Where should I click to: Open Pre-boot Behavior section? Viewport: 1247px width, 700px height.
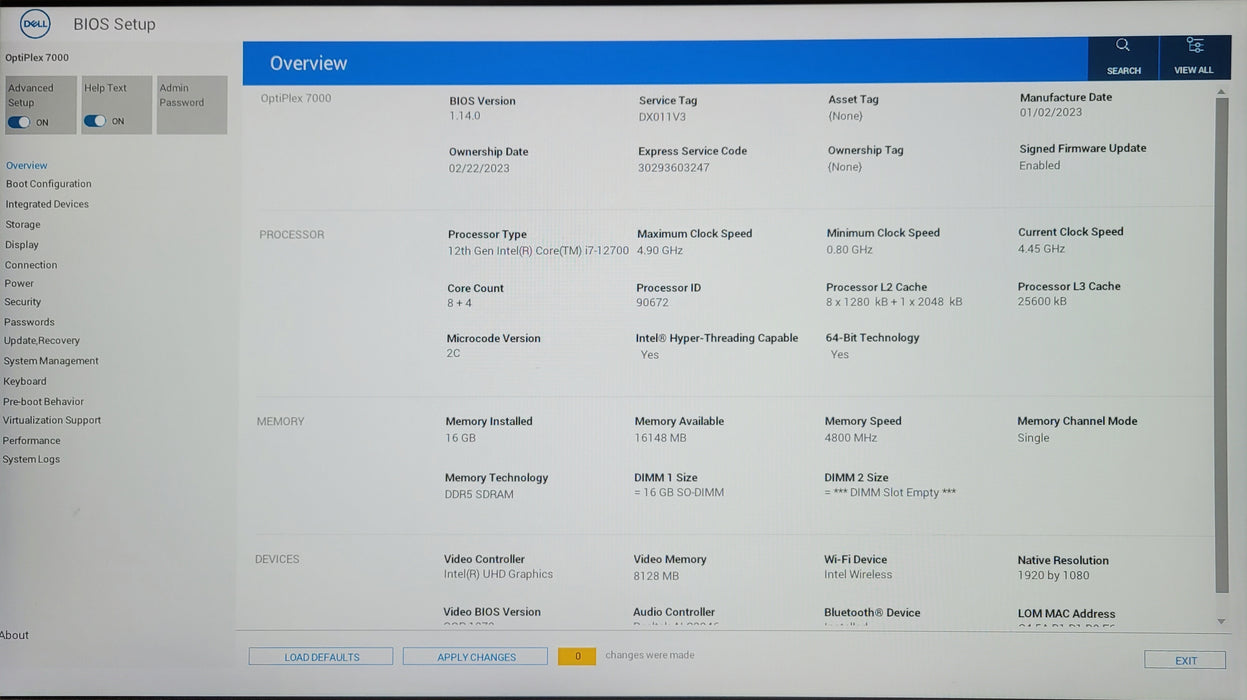[x=44, y=402]
